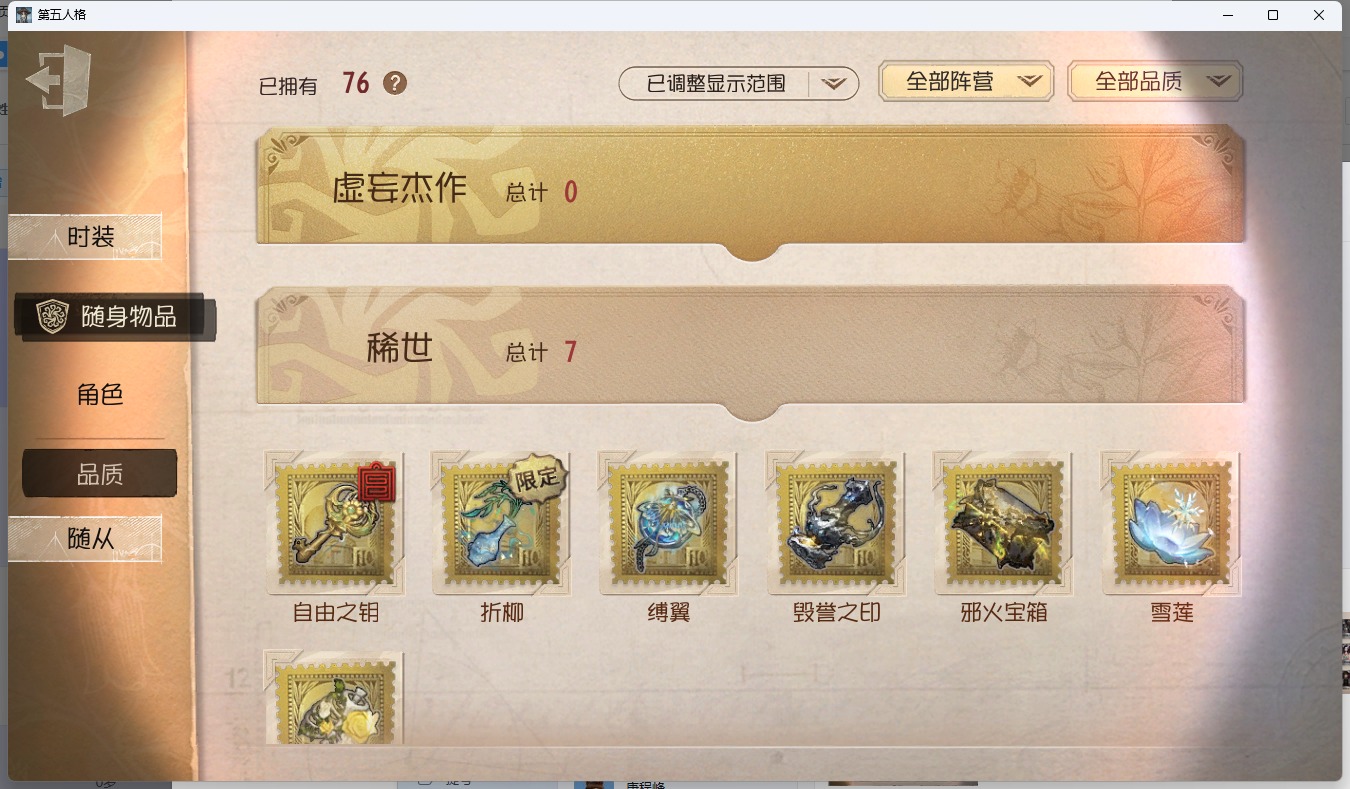Image resolution: width=1350 pixels, height=789 pixels.
Task: Choose the 雪莲 snow lotus accessory
Action: pos(1171,523)
